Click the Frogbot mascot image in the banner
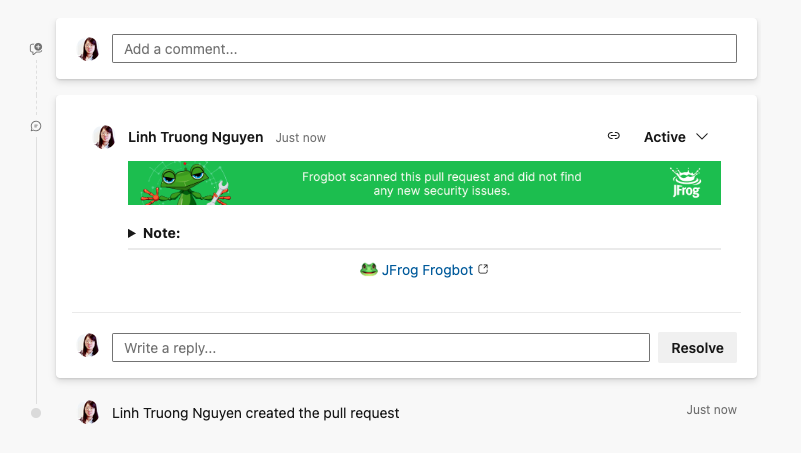Screen dimensions: 801x453 (186, 184)
